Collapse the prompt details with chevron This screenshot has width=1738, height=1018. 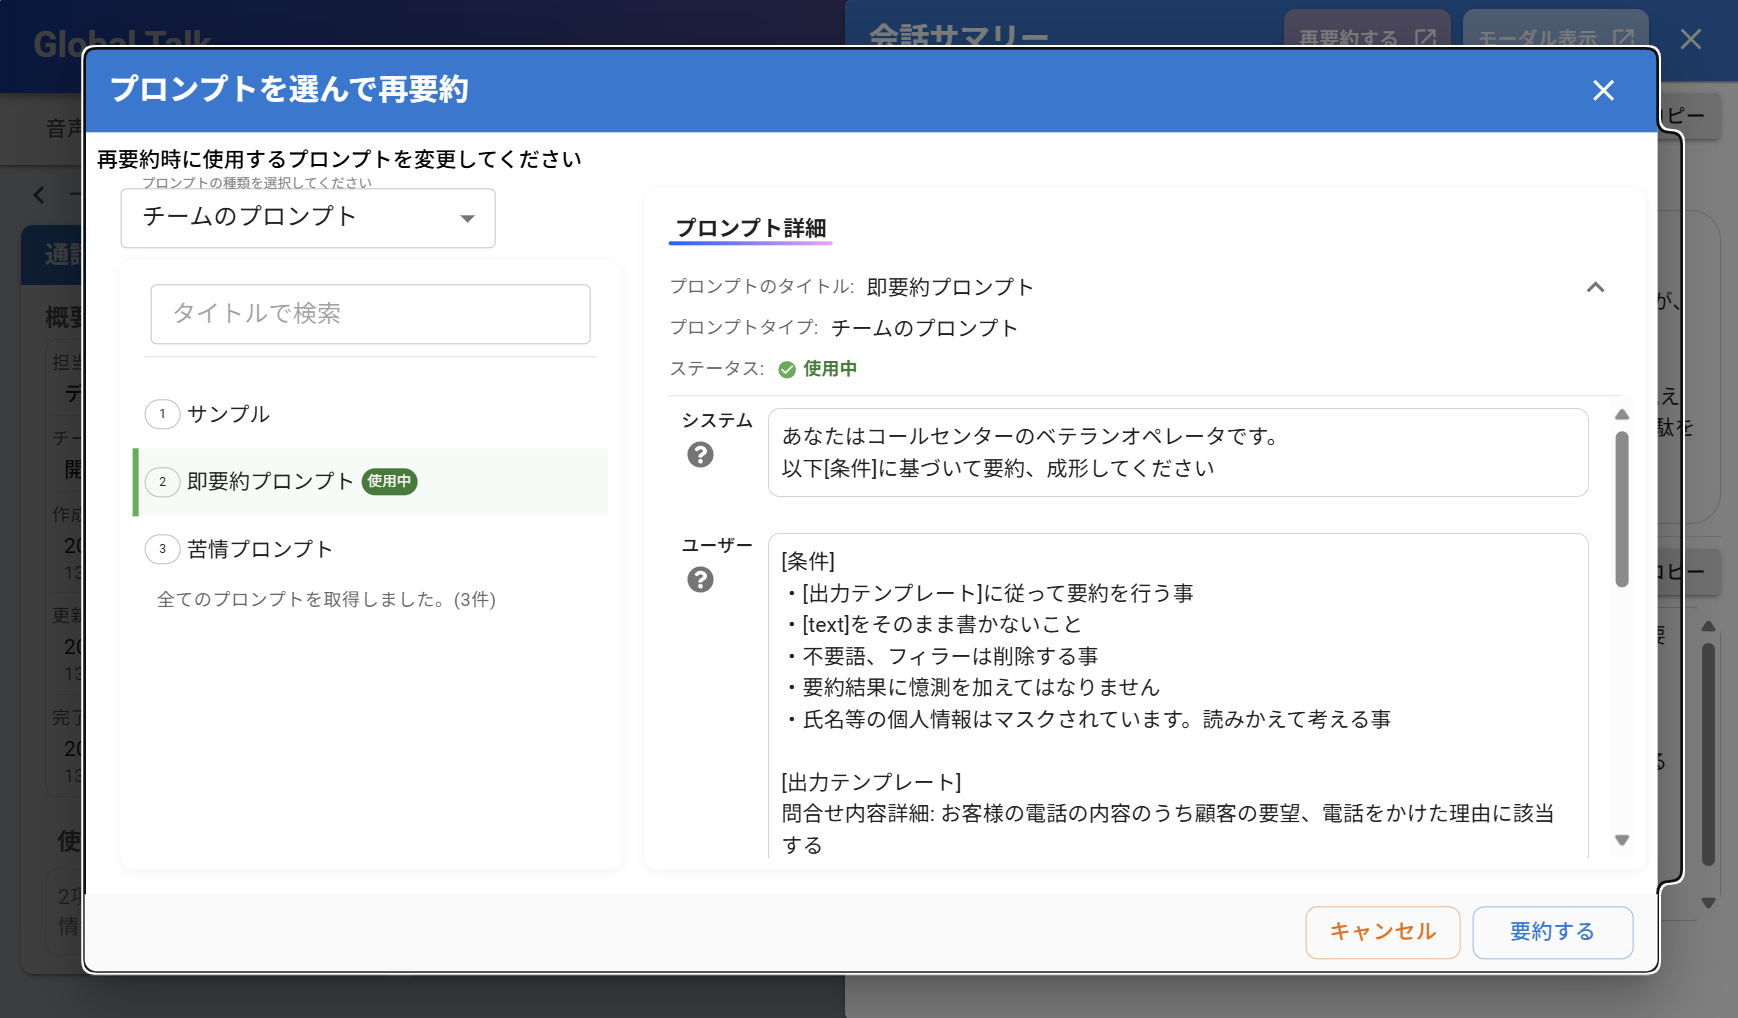pyautogui.click(x=1595, y=288)
